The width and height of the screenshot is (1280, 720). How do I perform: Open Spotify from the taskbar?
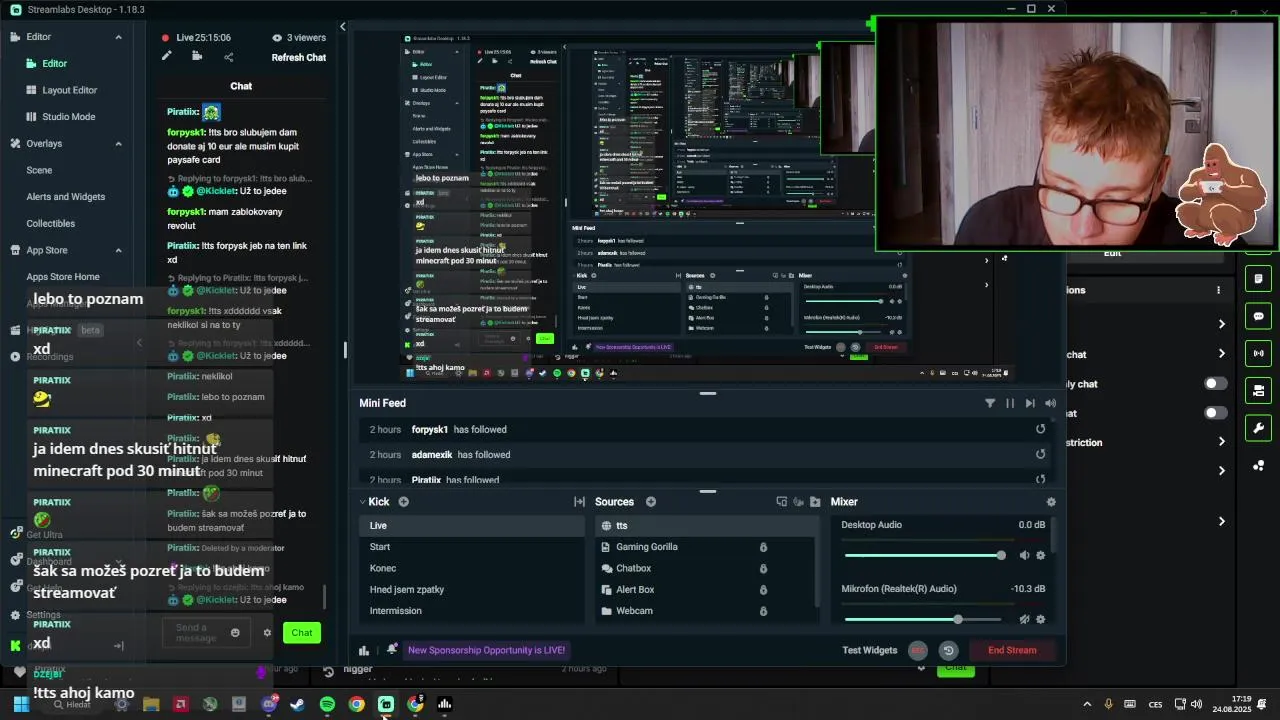[x=327, y=705]
